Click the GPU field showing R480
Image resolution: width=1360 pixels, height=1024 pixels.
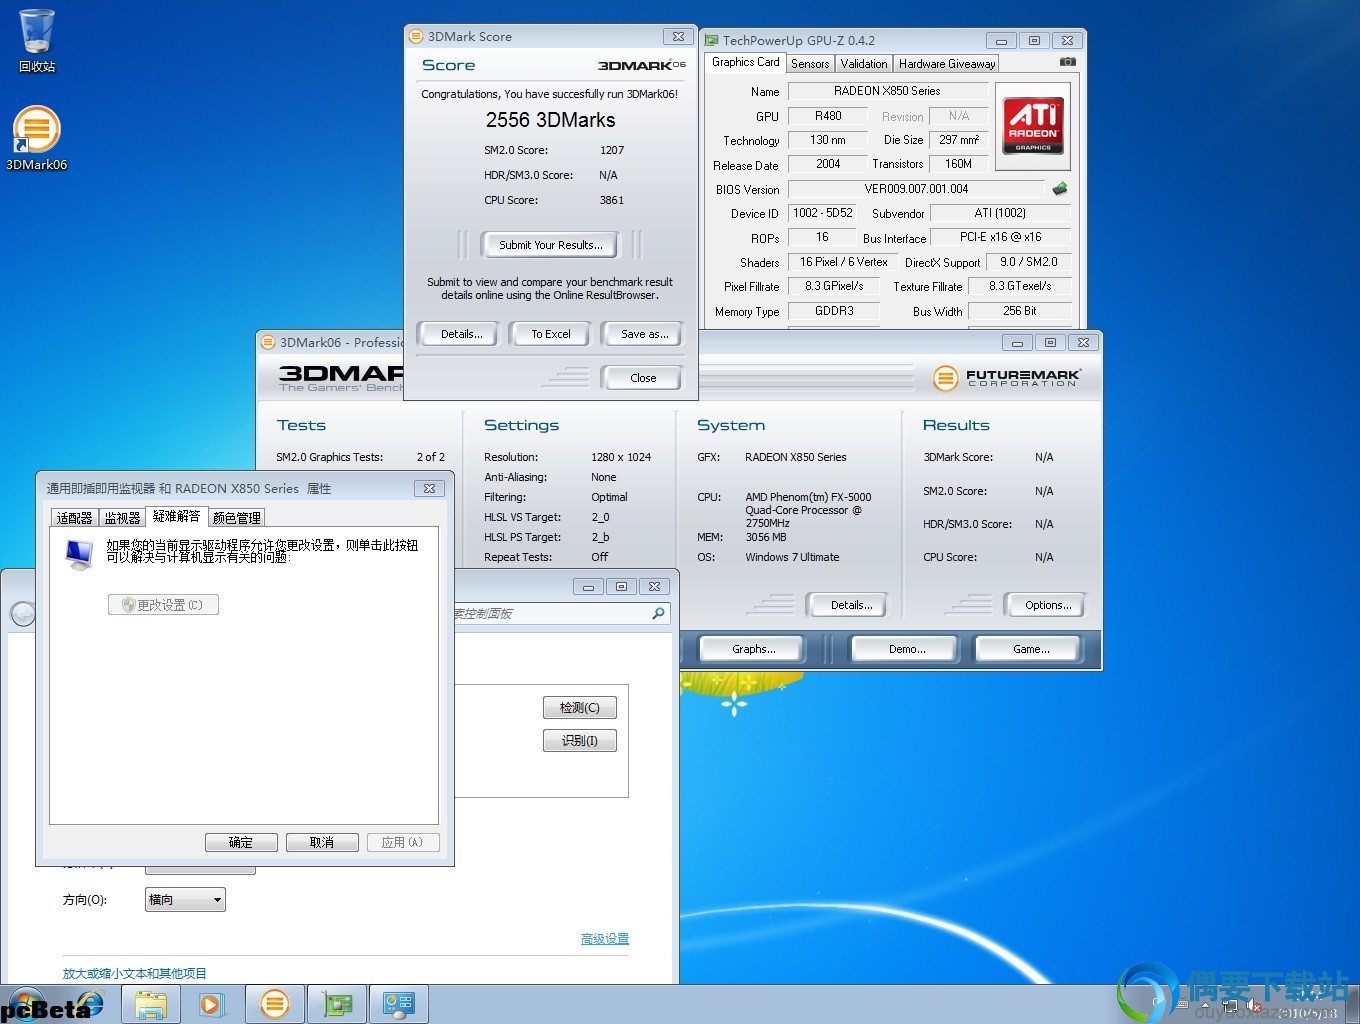point(828,116)
